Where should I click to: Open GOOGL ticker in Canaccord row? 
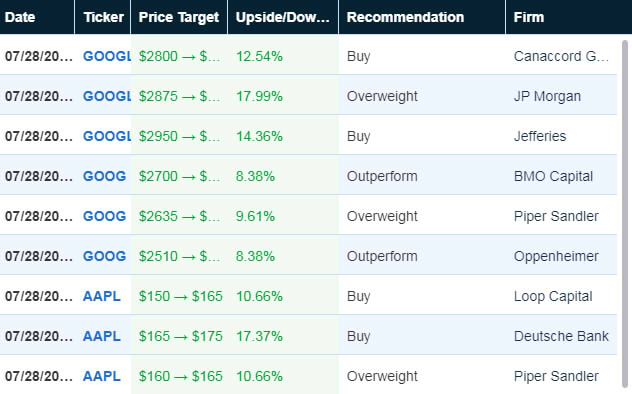tap(107, 56)
